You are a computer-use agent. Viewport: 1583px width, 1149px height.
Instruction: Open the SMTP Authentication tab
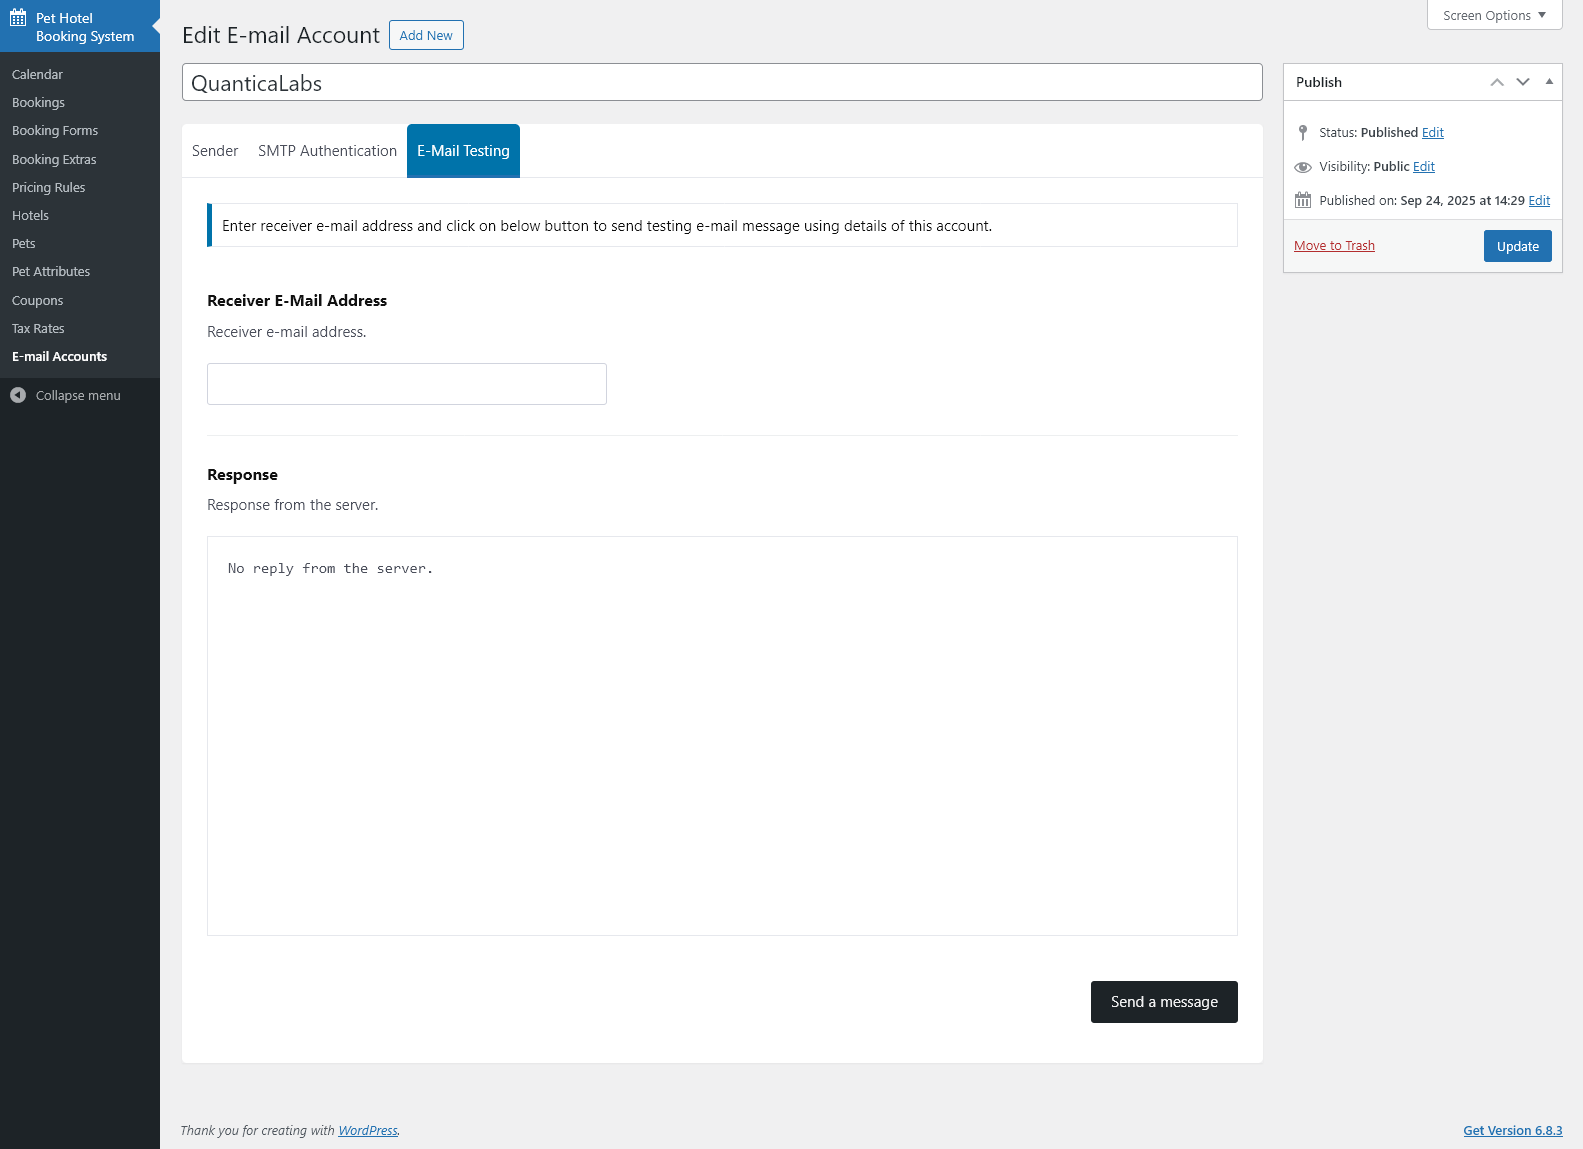(x=327, y=151)
